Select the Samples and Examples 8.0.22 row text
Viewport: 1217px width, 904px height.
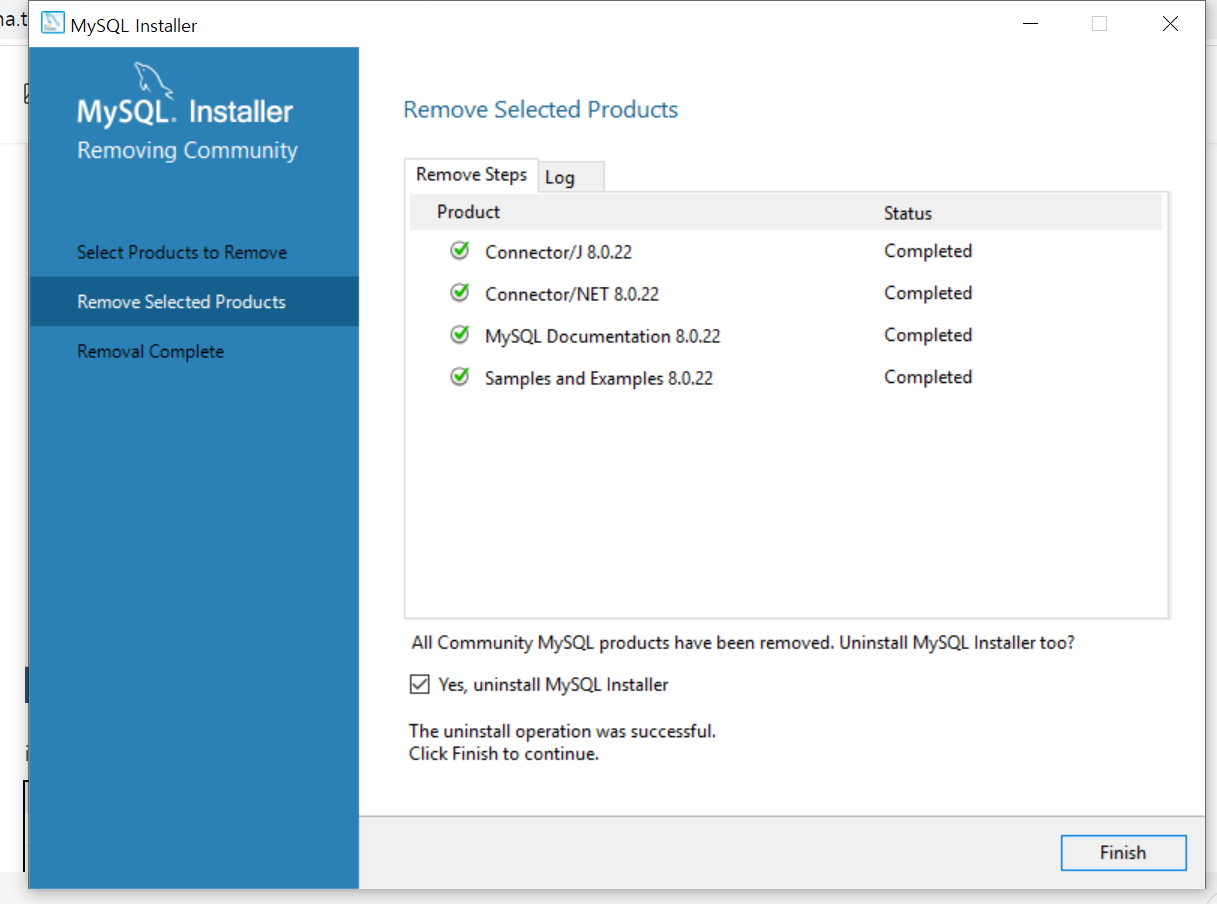tap(598, 378)
